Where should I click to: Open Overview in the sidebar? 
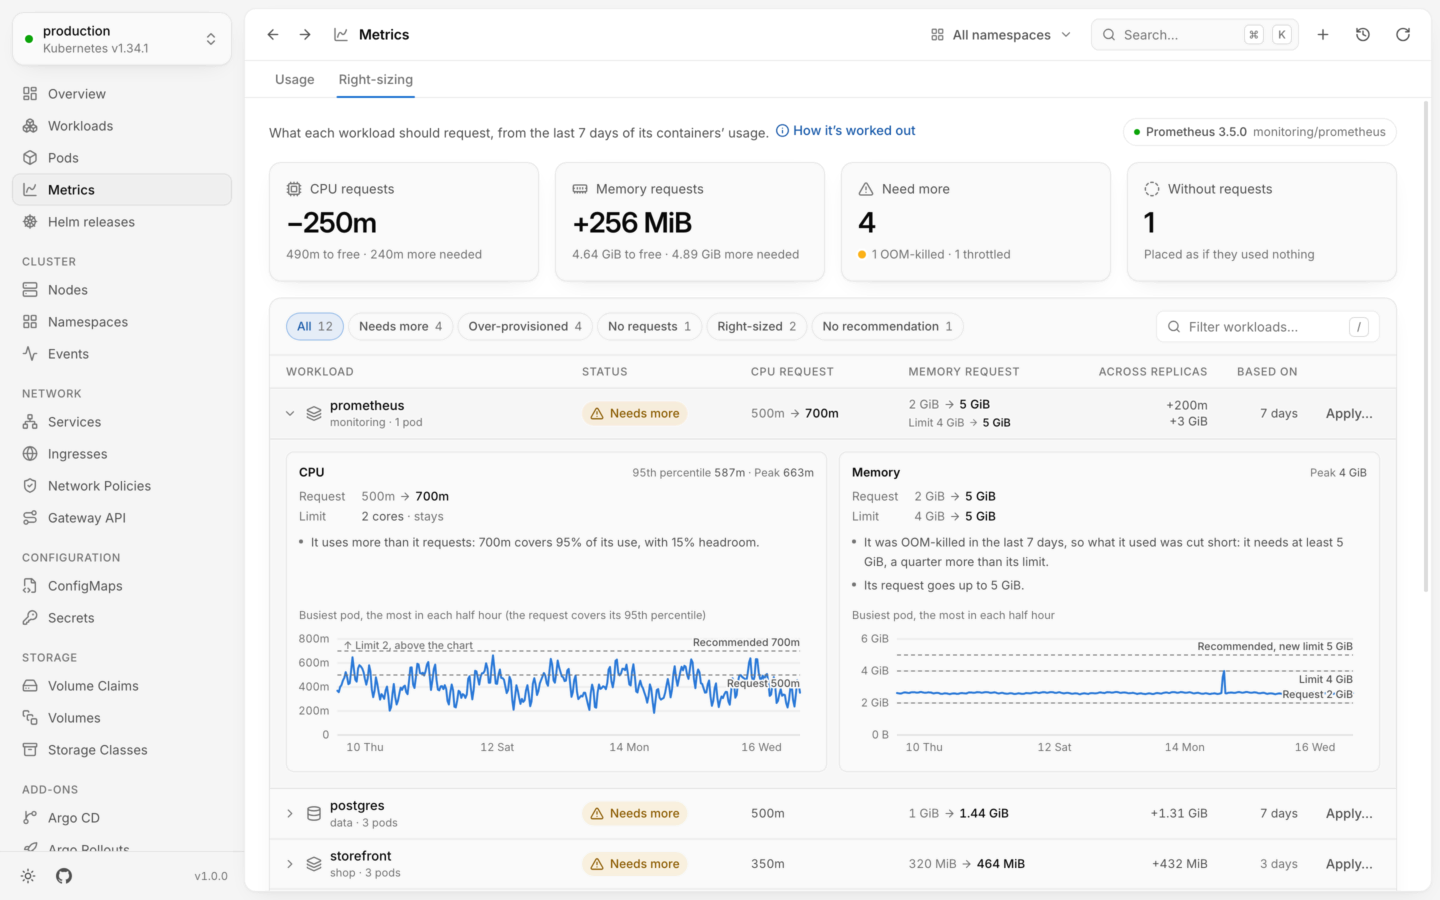pos(122,94)
